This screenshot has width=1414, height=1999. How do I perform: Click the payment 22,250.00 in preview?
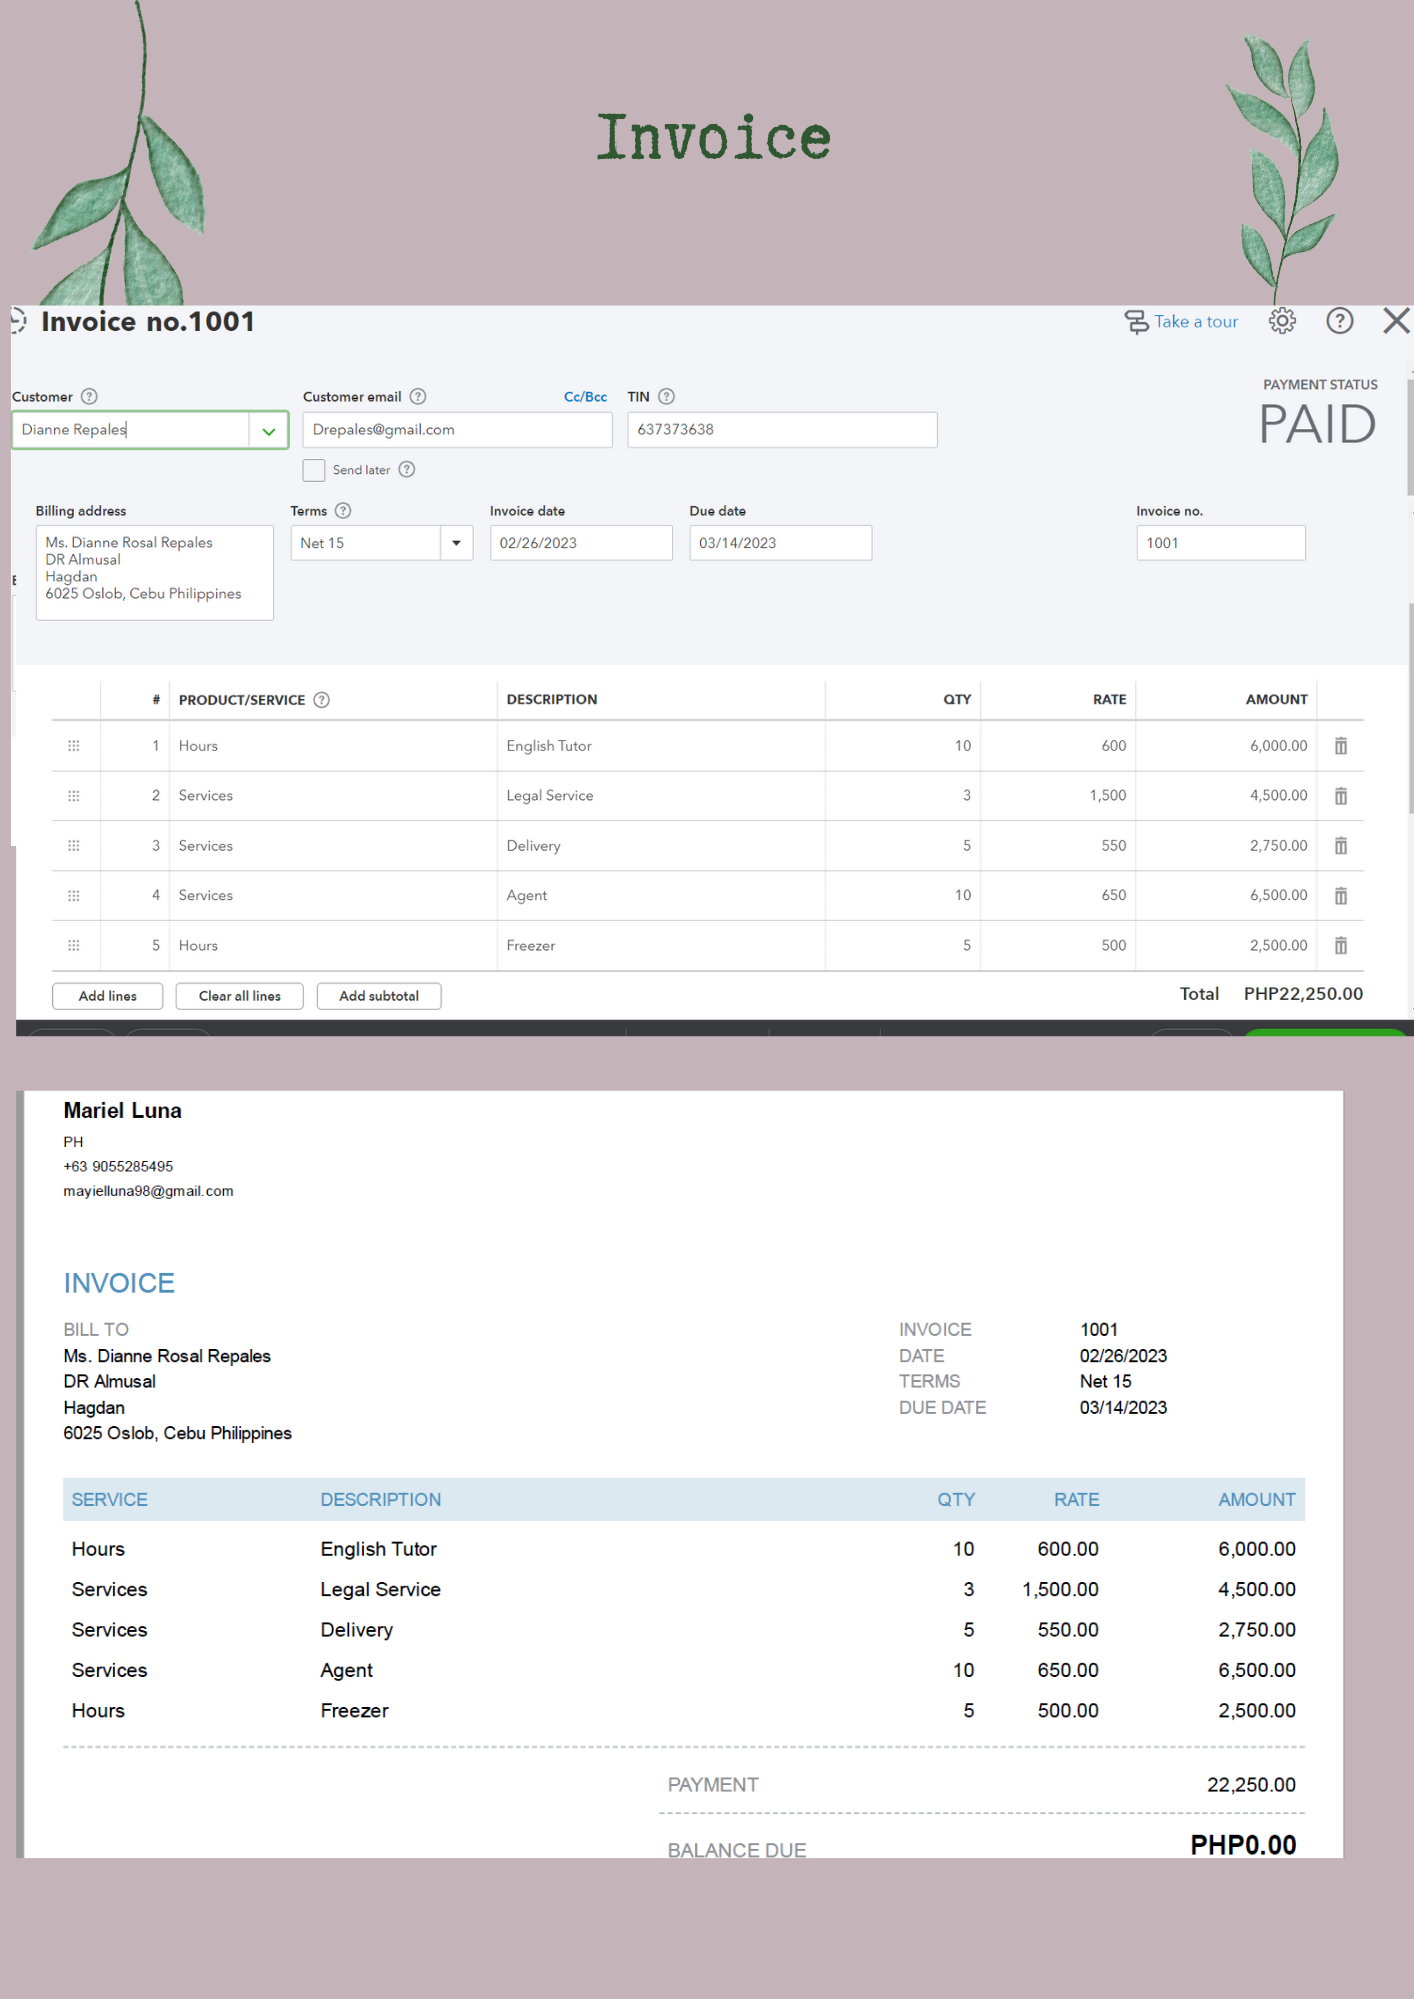pyautogui.click(x=1251, y=1785)
